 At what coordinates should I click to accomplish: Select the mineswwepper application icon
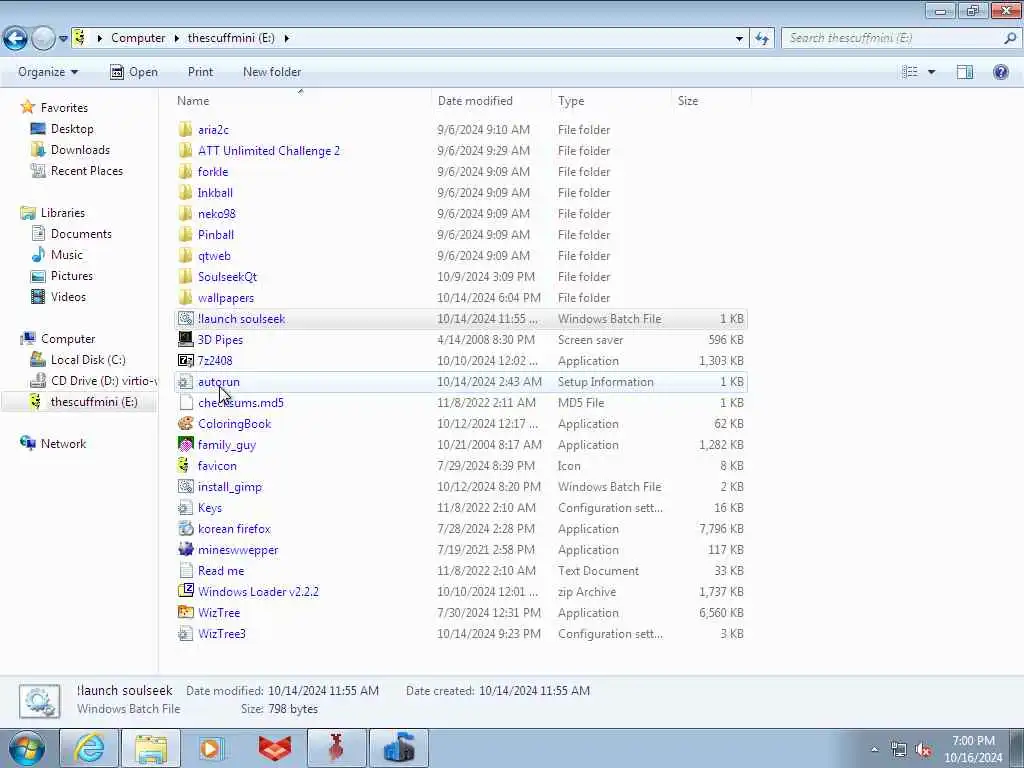point(185,549)
